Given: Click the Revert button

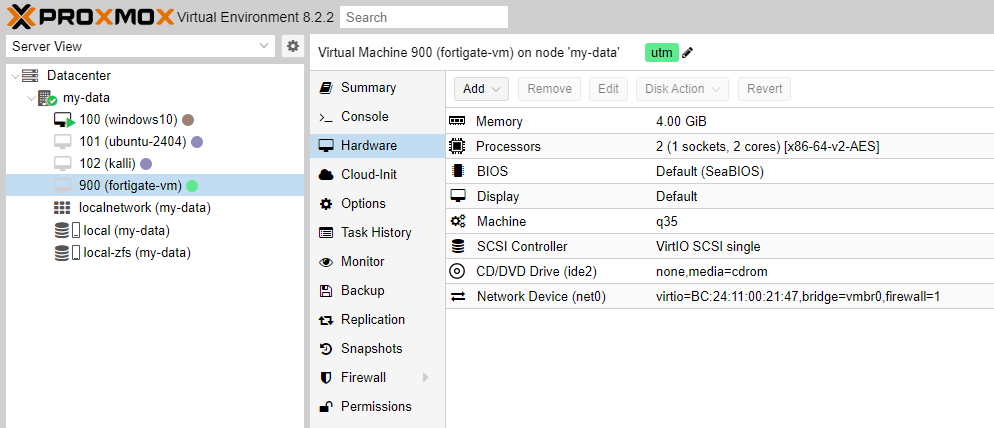Looking at the screenshot, I should point(764,89).
